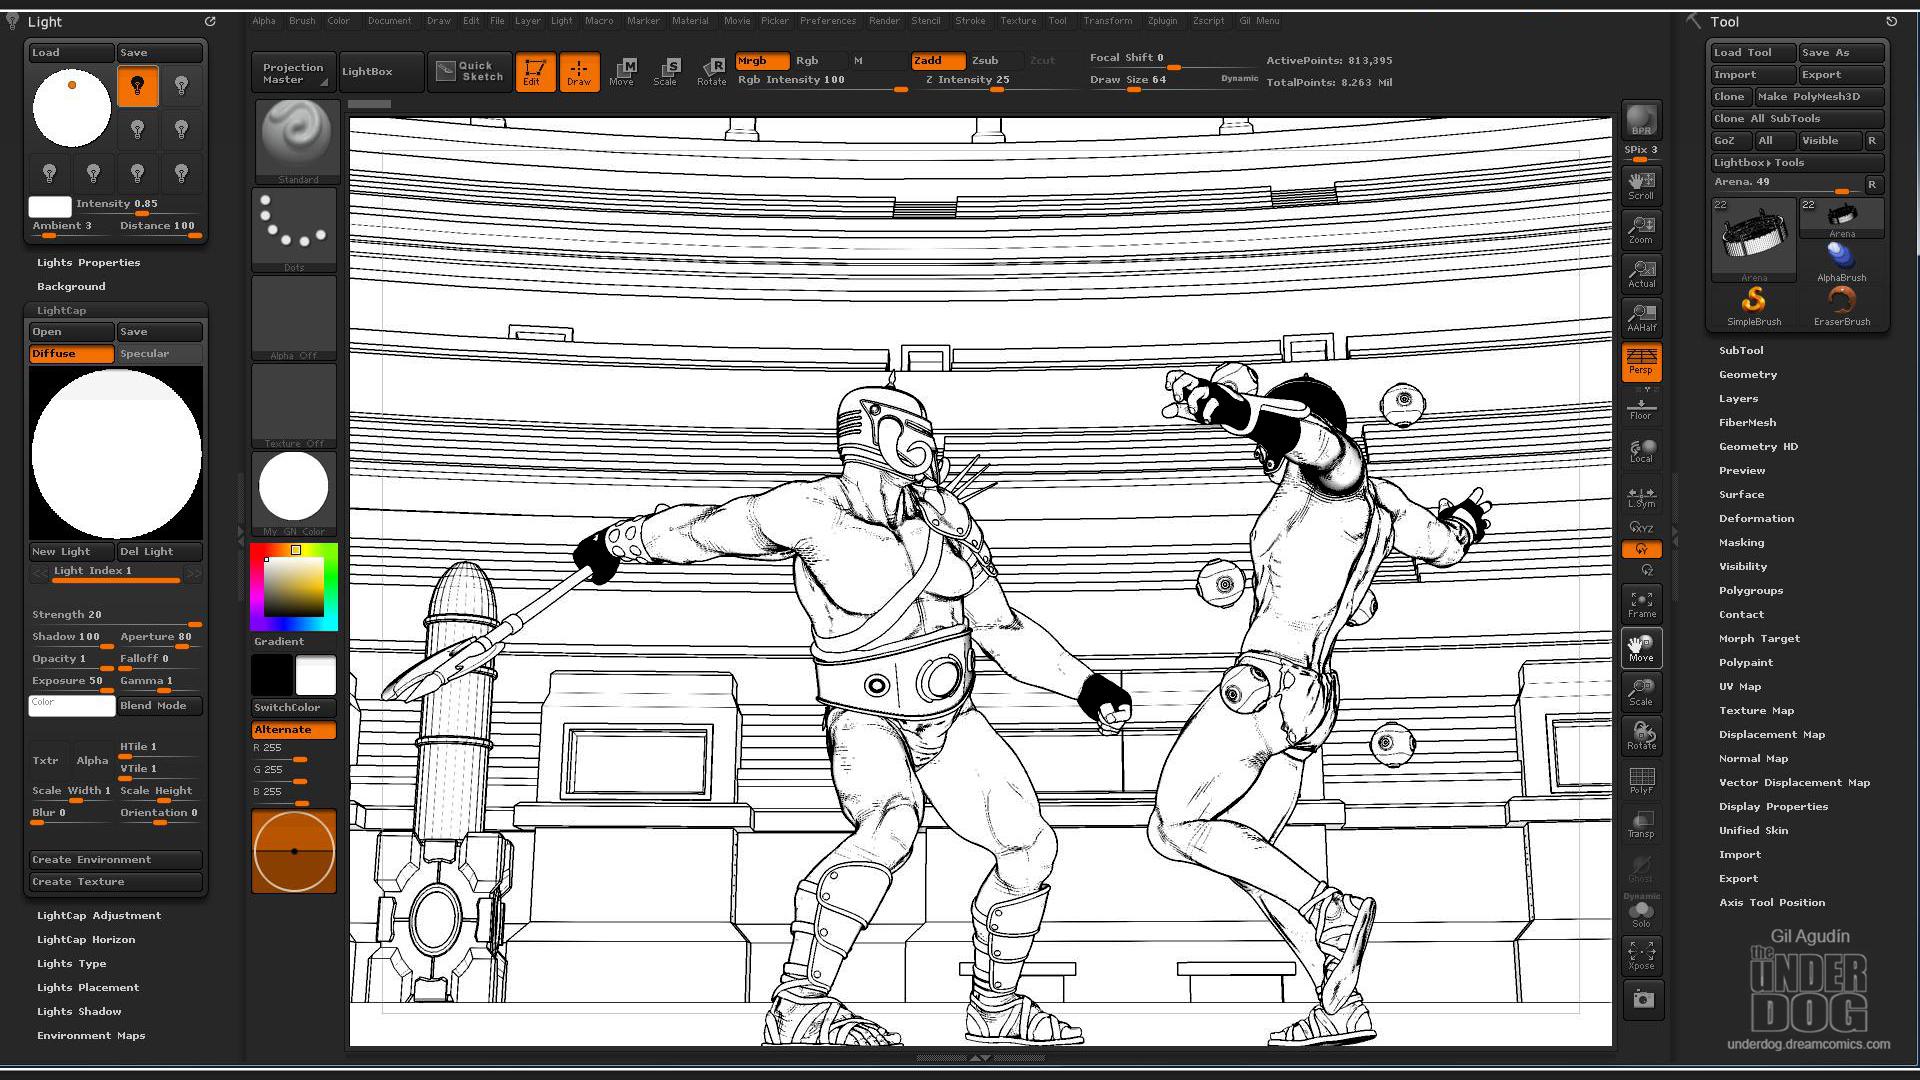Click the Zoom canvas icon
The image size is (1920, 1080).
pos(1641,229)
